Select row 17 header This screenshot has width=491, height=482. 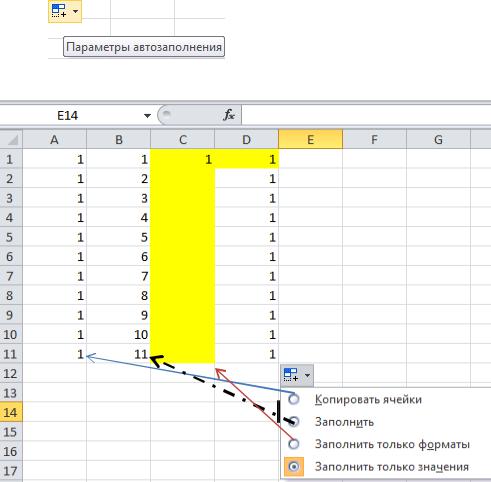pyautogui.click(x=10, y=471)
